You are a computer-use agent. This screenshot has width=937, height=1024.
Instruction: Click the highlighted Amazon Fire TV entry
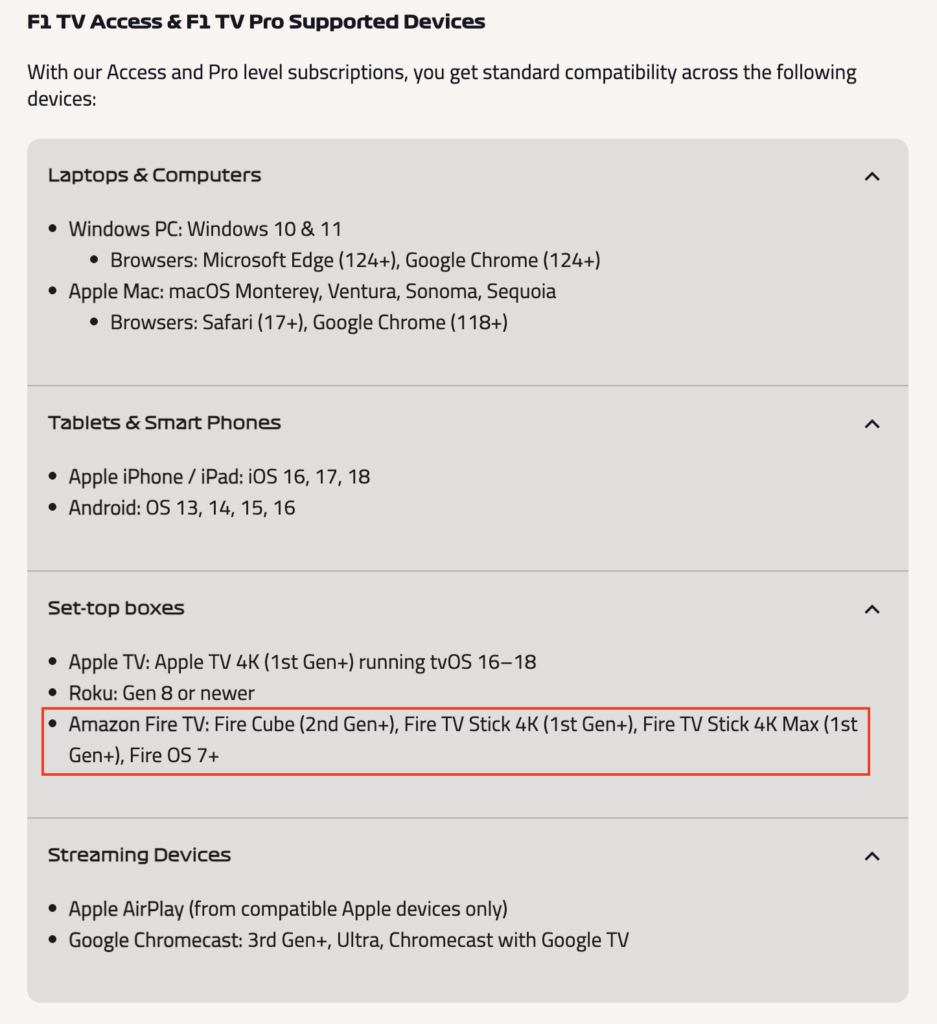tap(455, 740)
